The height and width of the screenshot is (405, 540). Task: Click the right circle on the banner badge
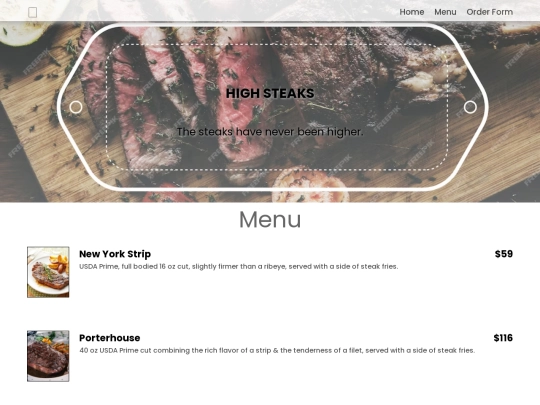pos(470,107)
